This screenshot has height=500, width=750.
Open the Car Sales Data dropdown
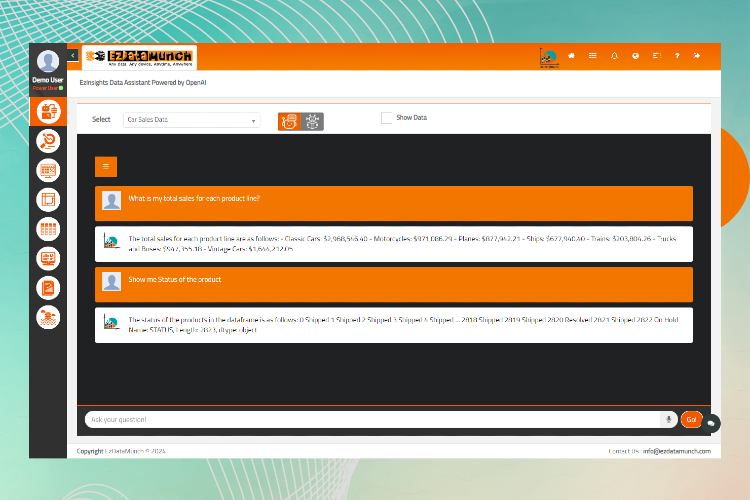click(192, 120)
